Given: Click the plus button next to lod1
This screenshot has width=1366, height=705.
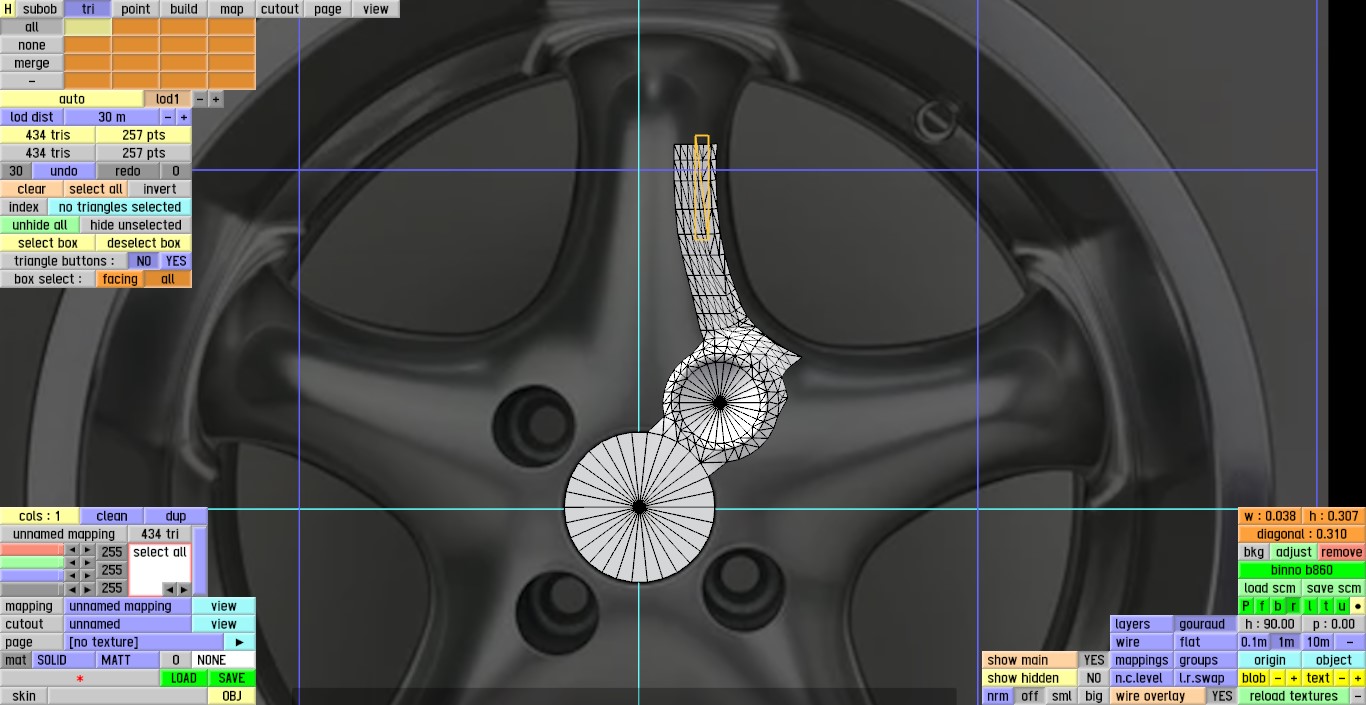Looking at the screenshot, I should pyautogui.click(x=216, y=99).
